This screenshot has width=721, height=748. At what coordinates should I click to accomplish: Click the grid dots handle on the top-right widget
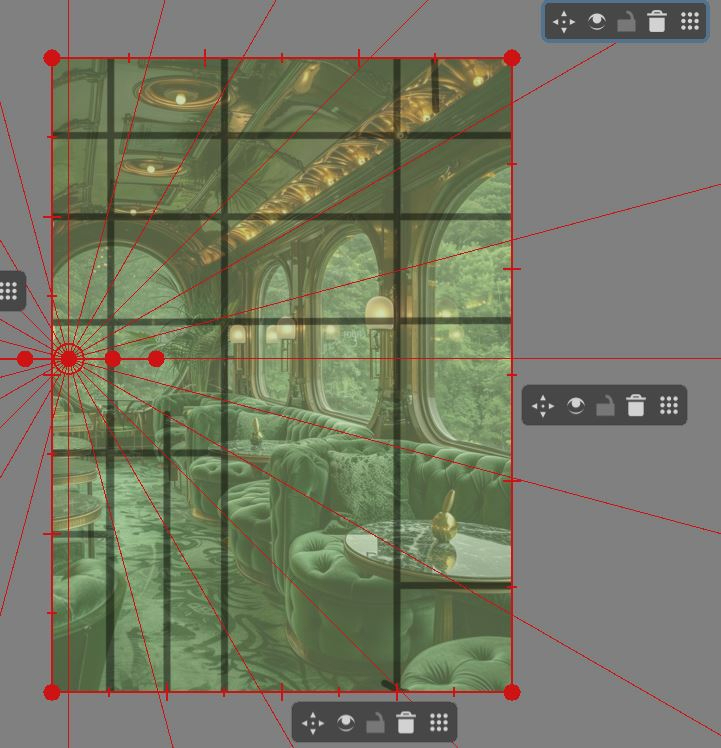(689, 22)
